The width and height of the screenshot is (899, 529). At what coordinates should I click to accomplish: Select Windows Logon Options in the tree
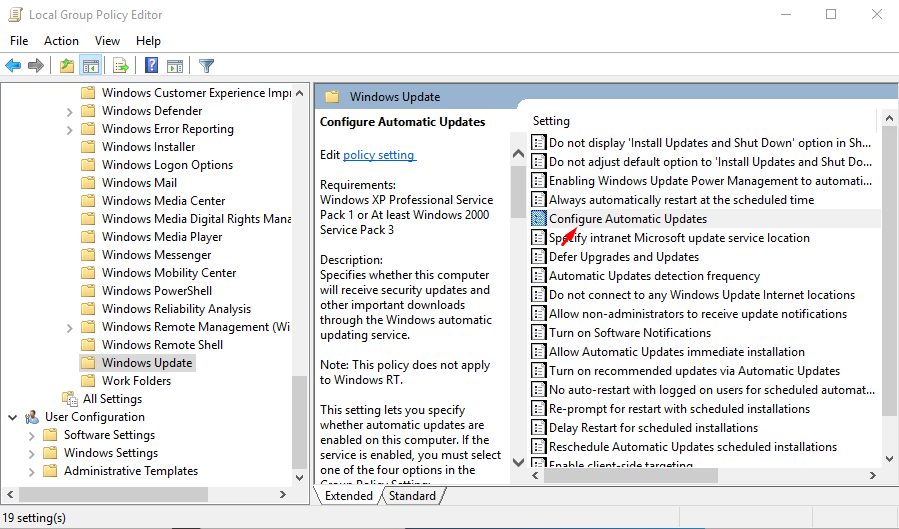point(167,164)
